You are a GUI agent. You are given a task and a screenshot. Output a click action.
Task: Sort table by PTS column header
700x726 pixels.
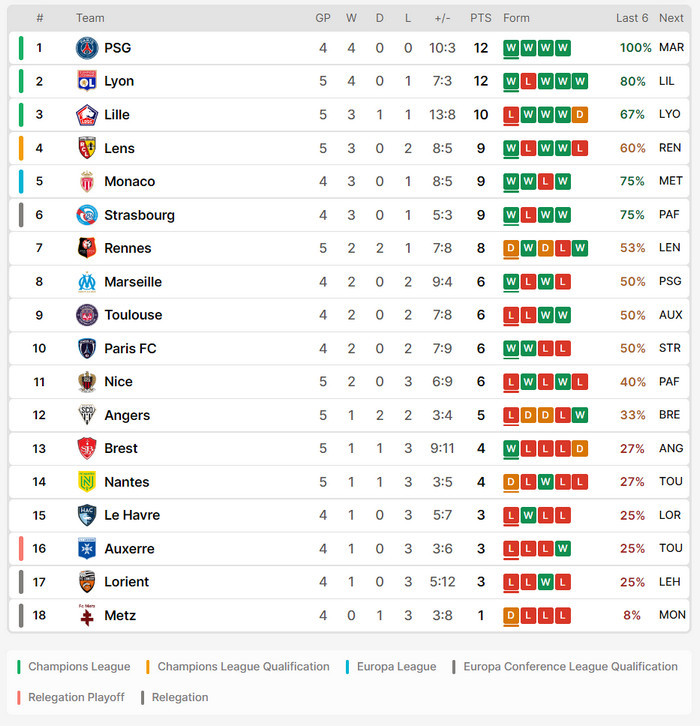pos(481,18)
